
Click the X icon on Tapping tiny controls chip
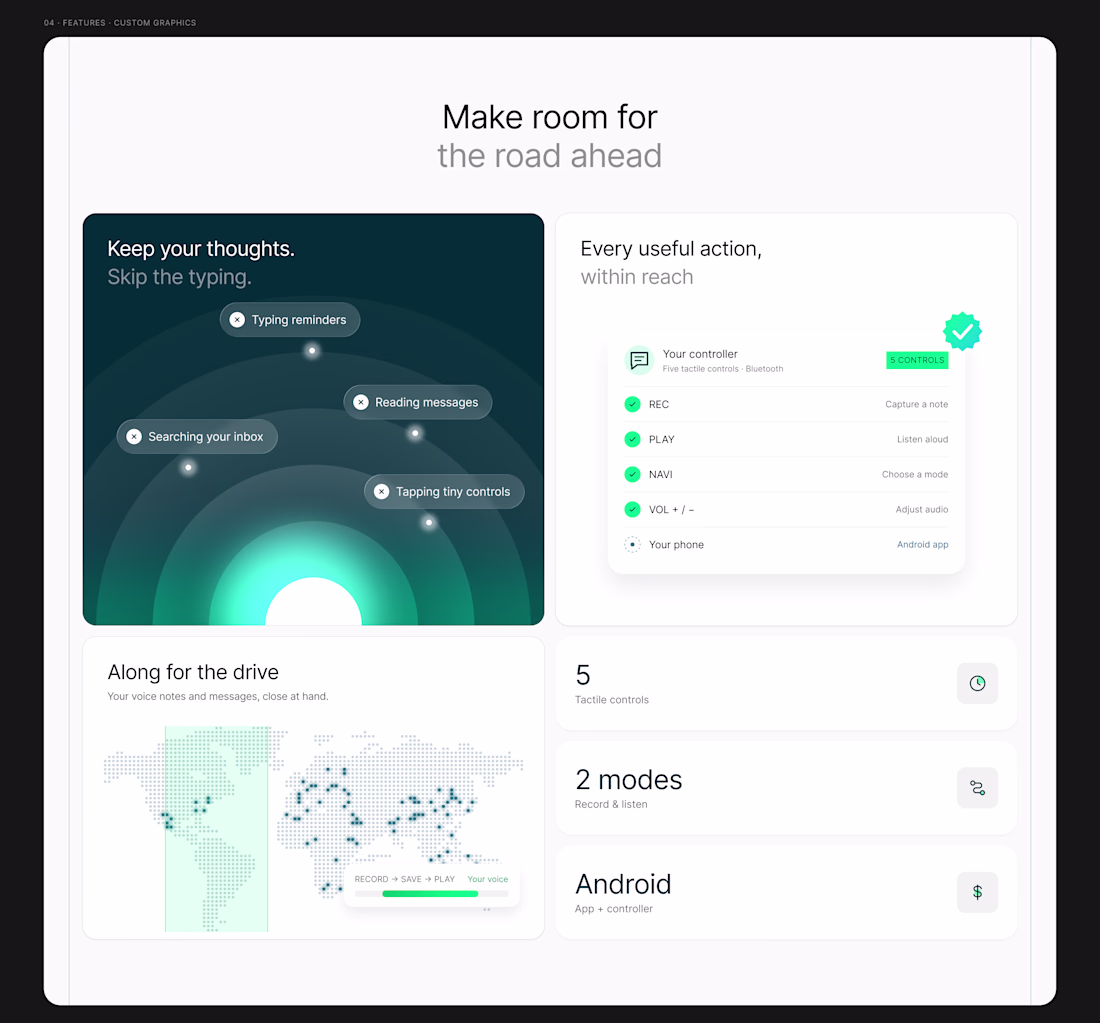click(382, 492)
